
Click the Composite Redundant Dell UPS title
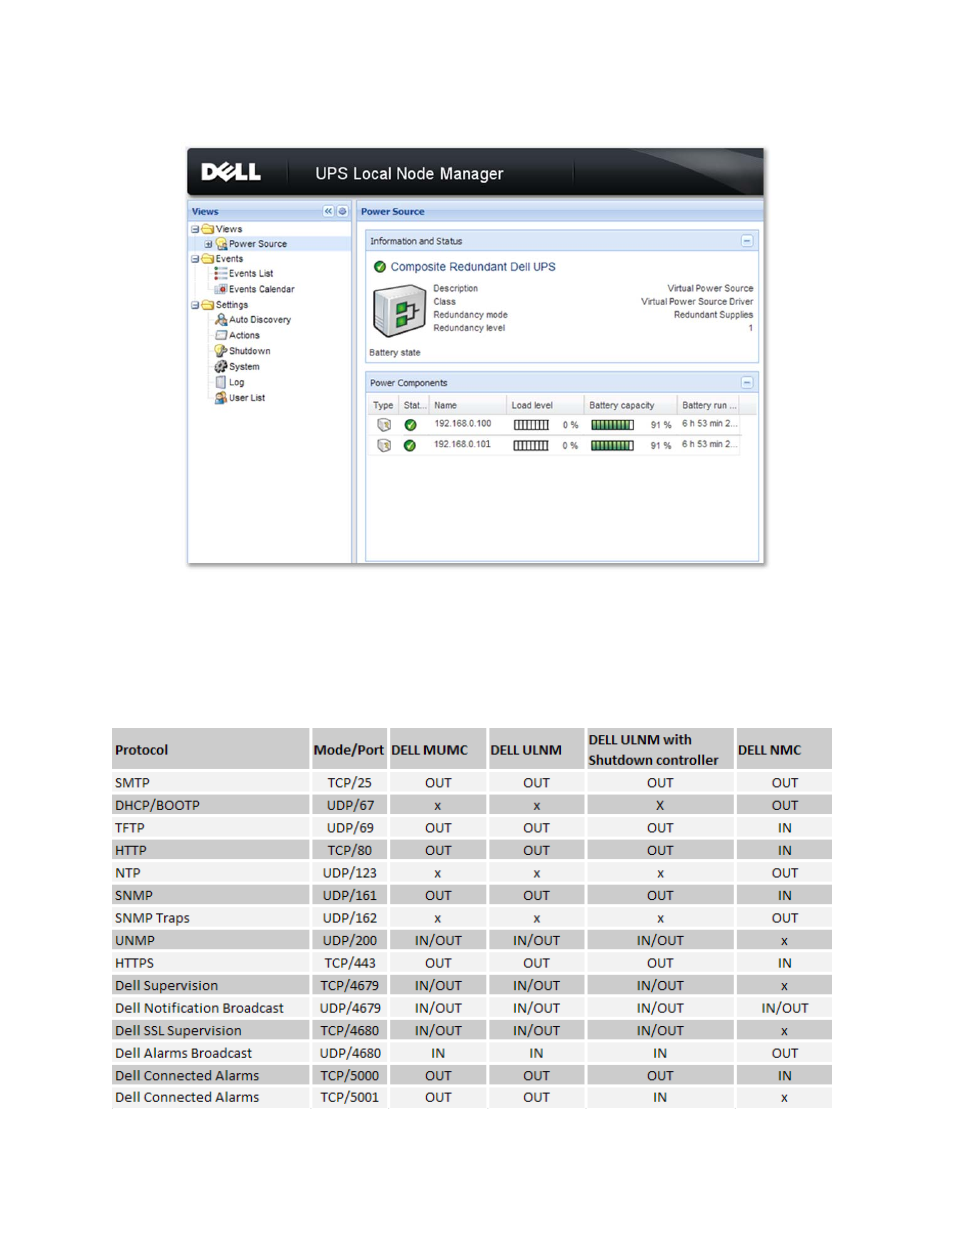473,267
